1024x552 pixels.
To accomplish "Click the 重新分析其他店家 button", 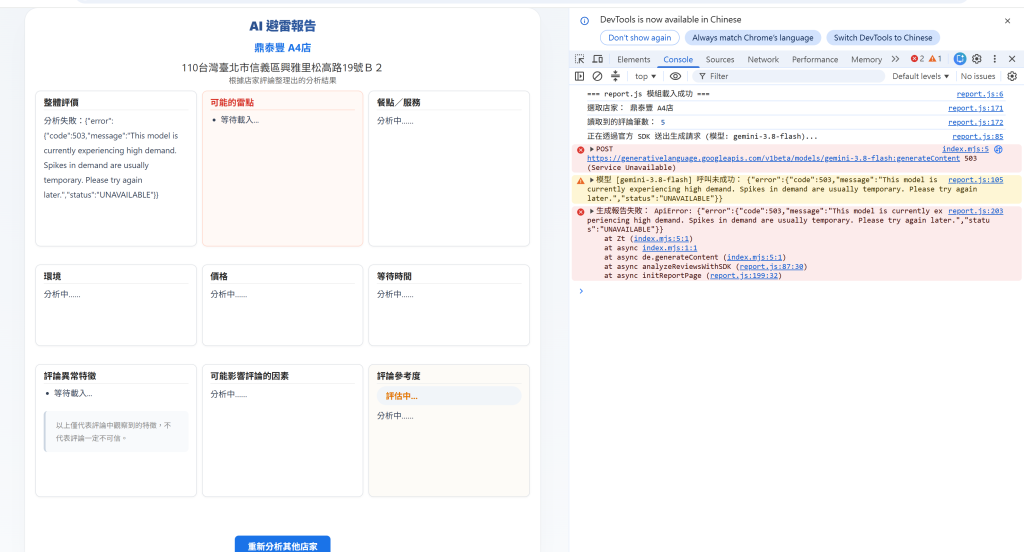I will pos(283,545).
